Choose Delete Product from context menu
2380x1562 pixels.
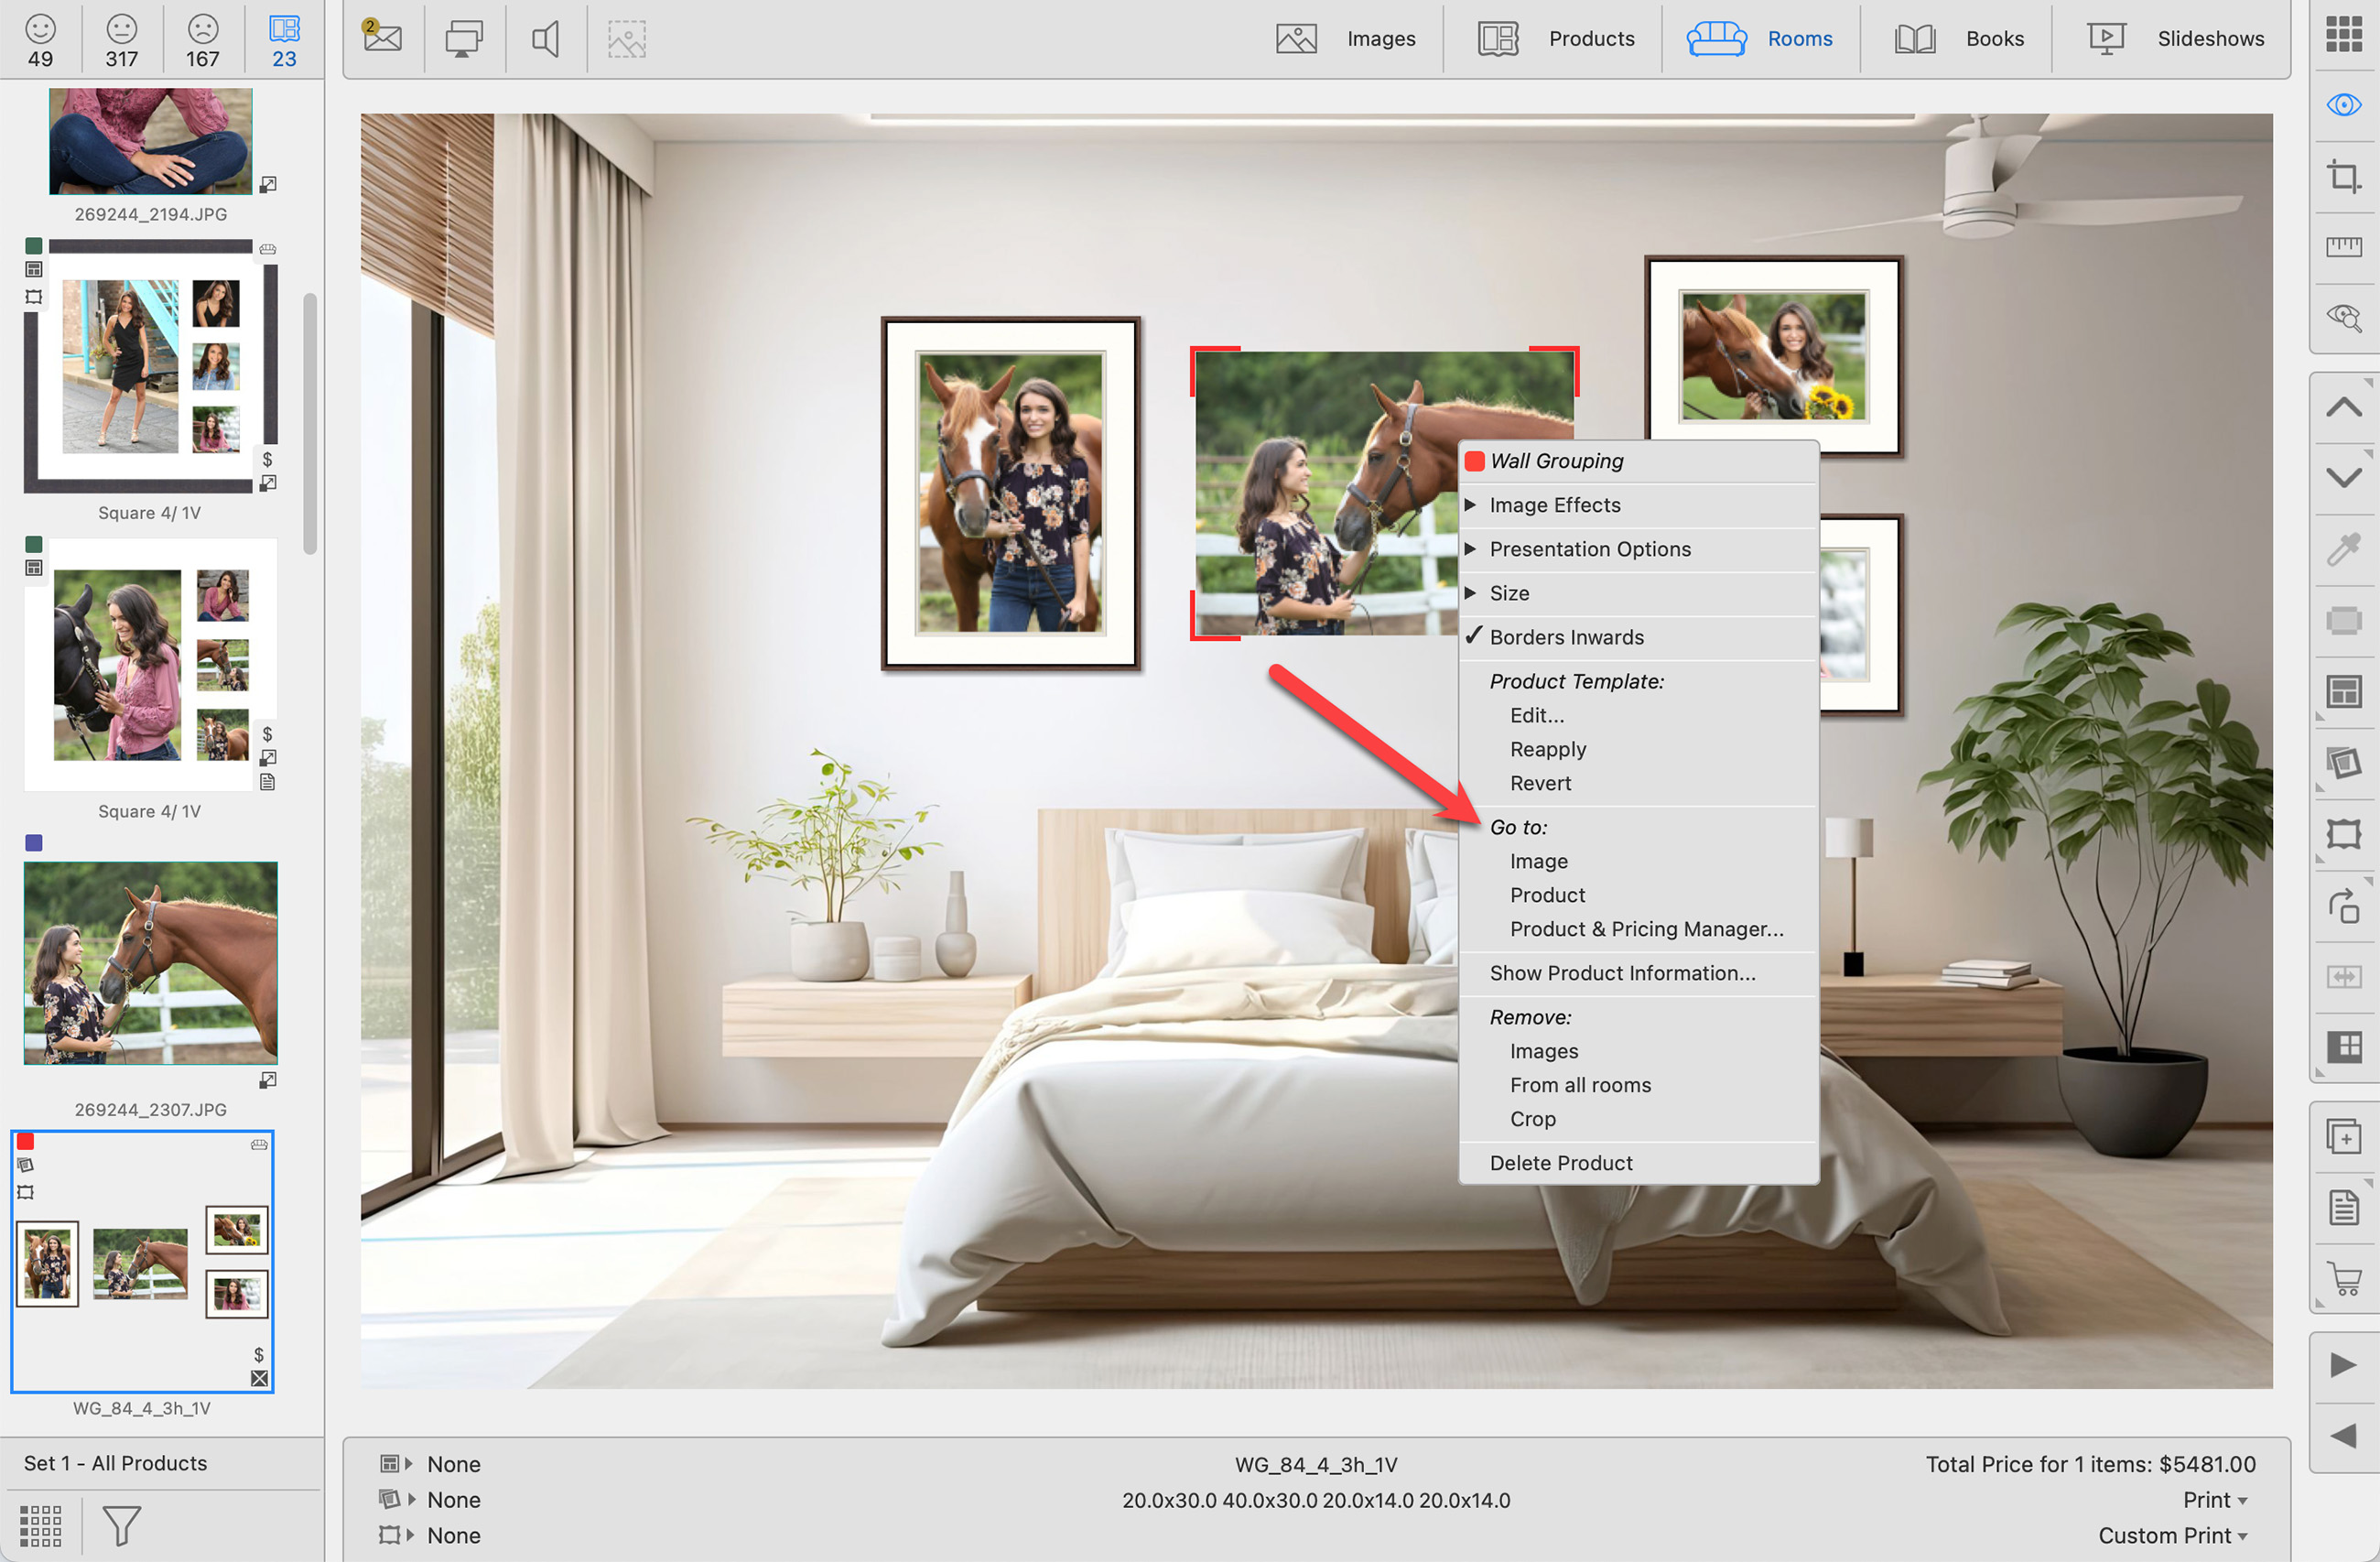tap(1560, 1162)
